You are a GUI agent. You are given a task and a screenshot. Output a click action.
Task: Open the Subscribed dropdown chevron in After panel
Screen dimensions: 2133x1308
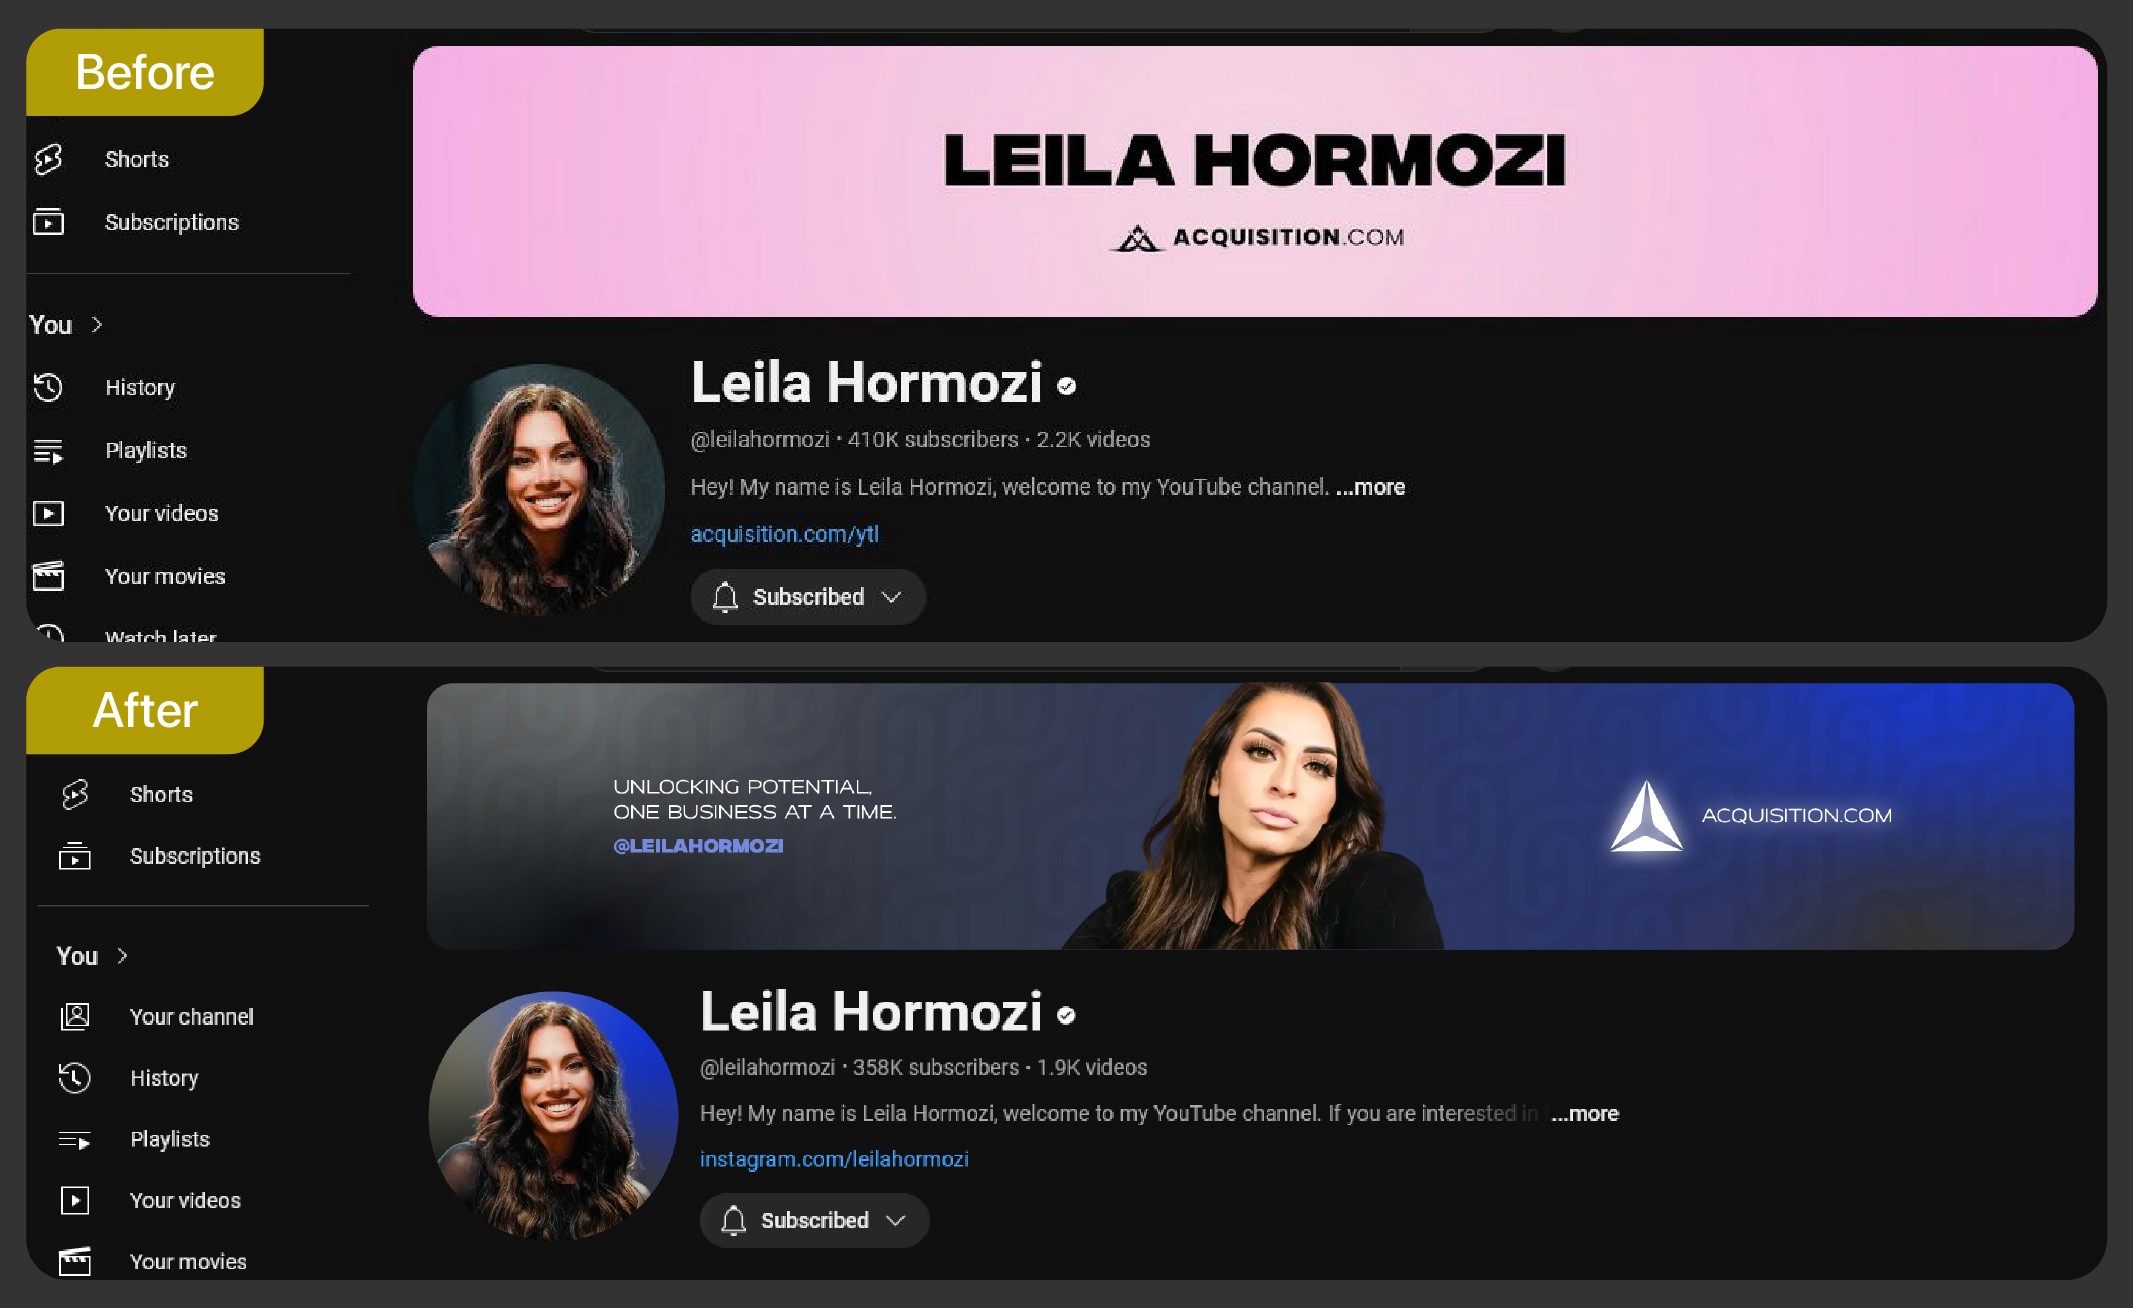[x=896, y=1220]
